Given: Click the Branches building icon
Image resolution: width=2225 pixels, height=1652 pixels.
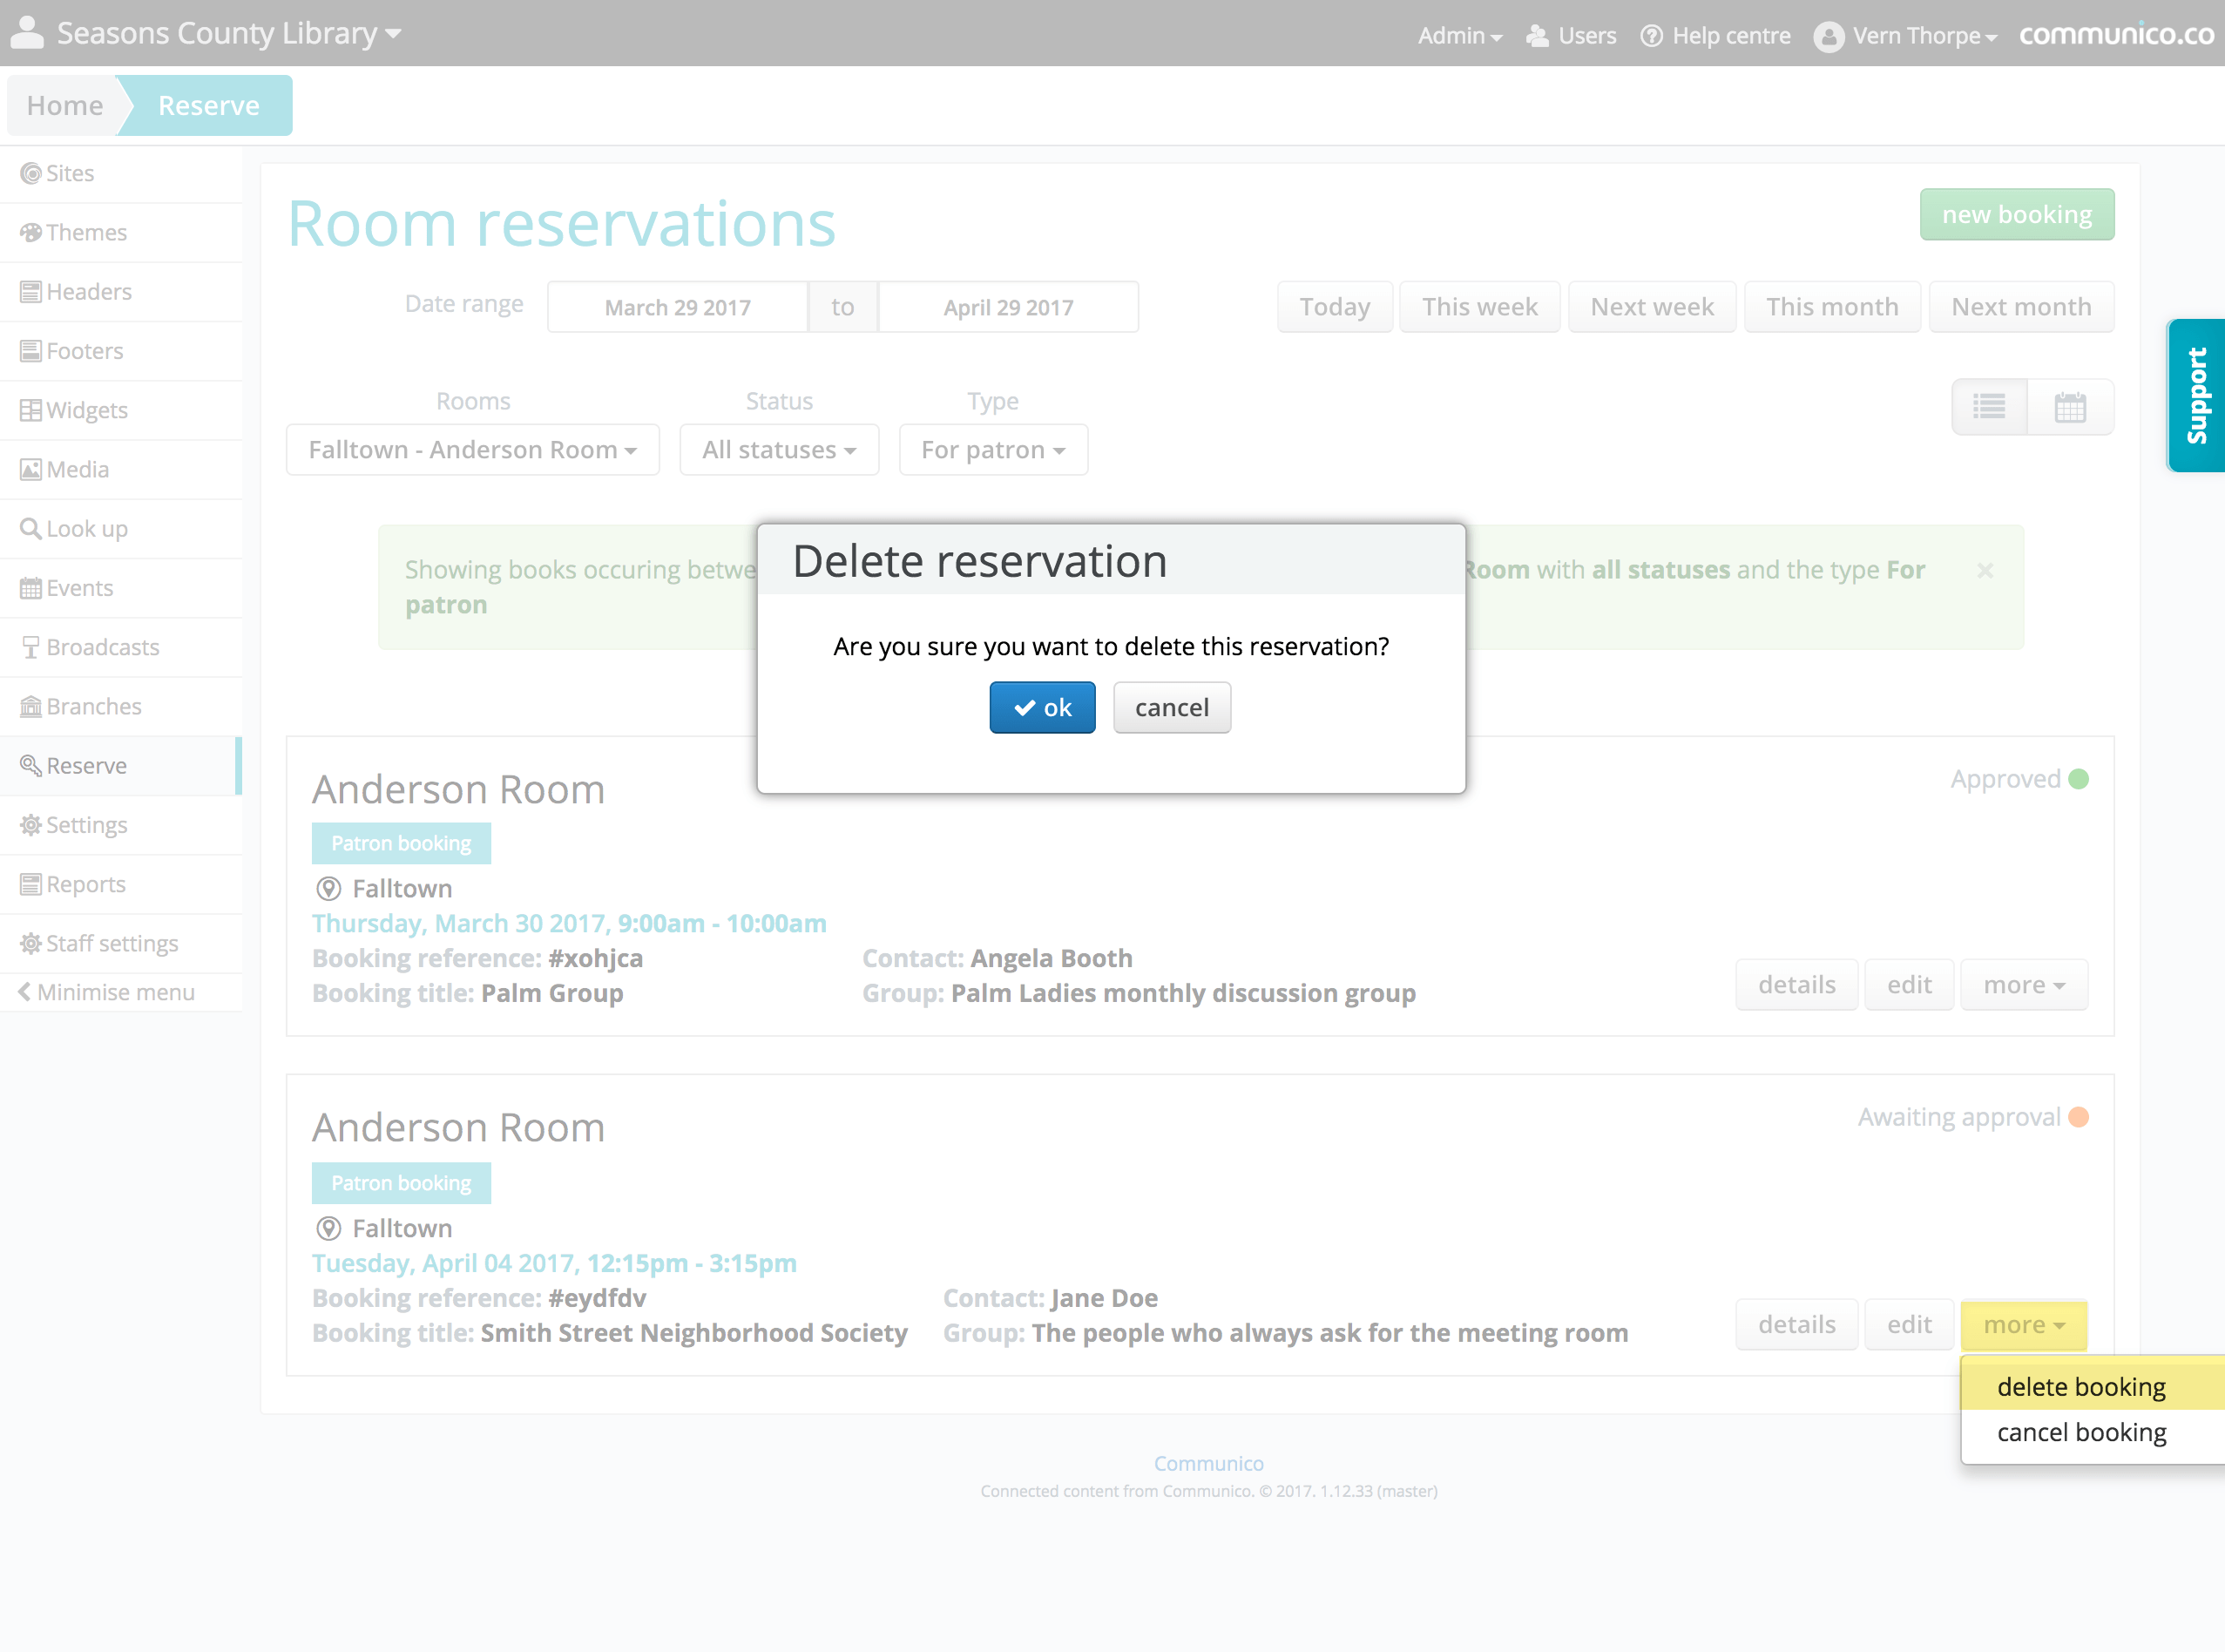Looking at the screenshot, I should 31,707.
